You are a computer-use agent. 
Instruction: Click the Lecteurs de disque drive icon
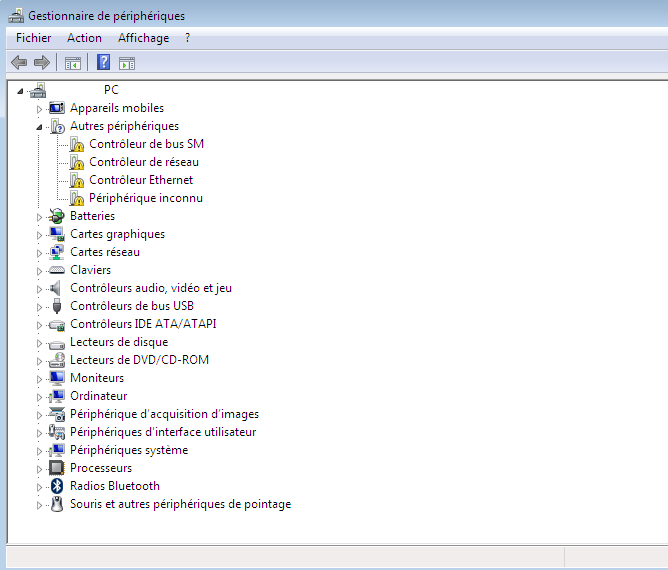[x=57, y=343]
